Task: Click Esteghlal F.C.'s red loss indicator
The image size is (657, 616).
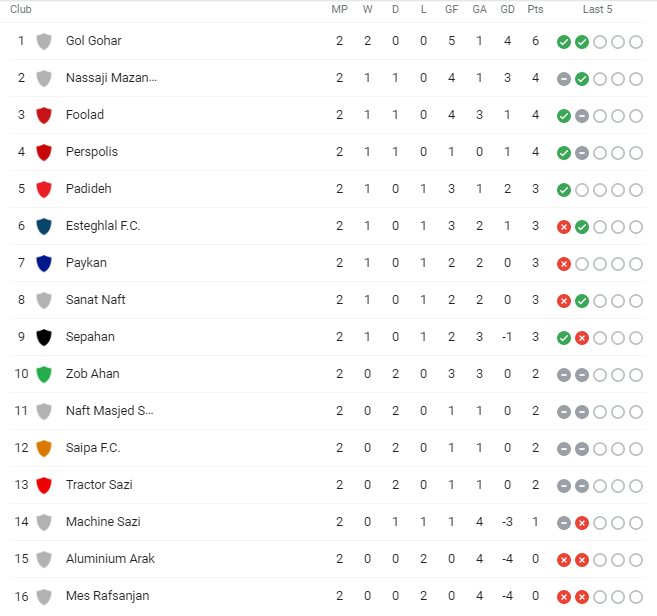Action: 564,227
